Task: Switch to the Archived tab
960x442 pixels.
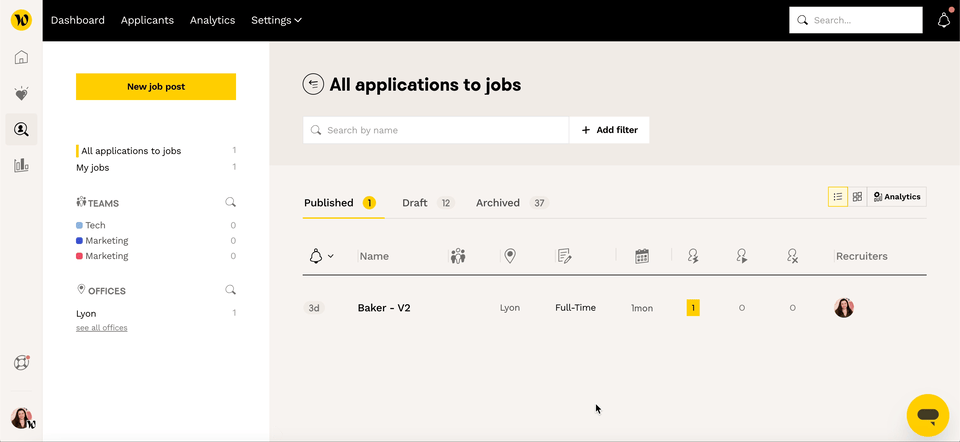Action: coord(498,203)
